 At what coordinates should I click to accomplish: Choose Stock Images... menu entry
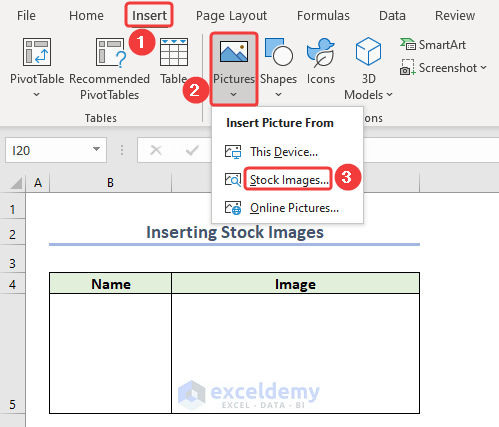pos(288,180)
